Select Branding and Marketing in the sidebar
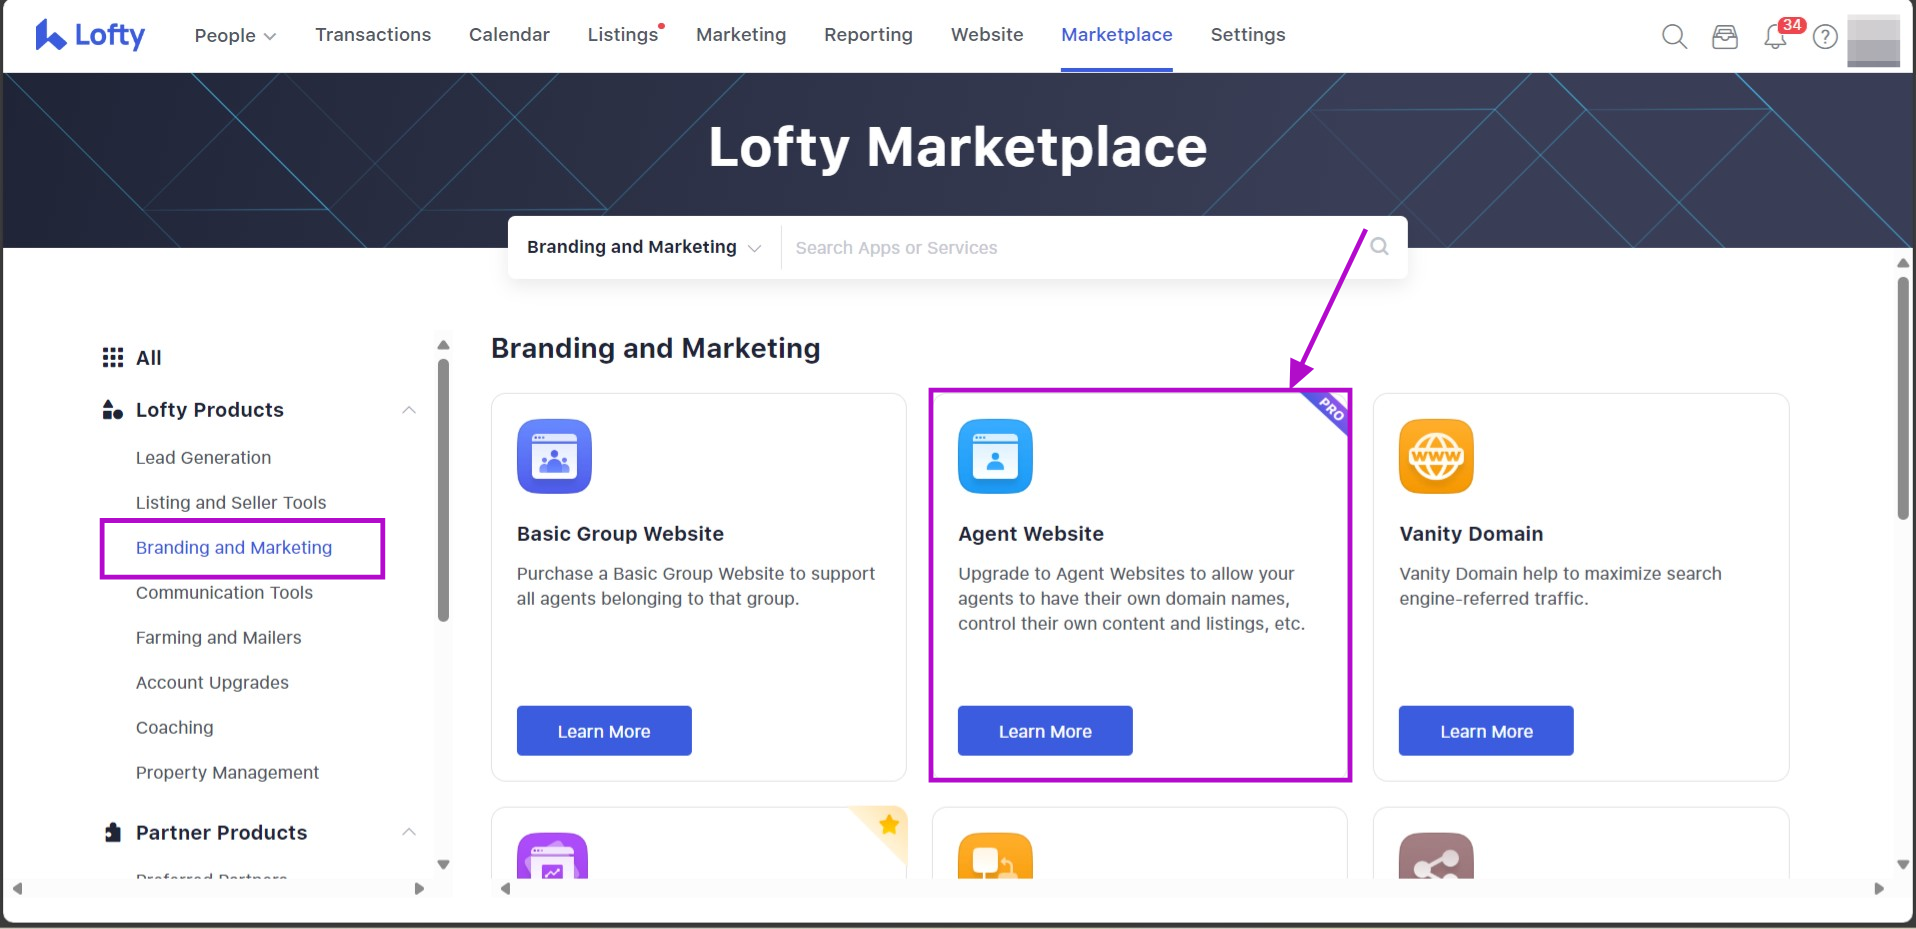 click(234, 548)
